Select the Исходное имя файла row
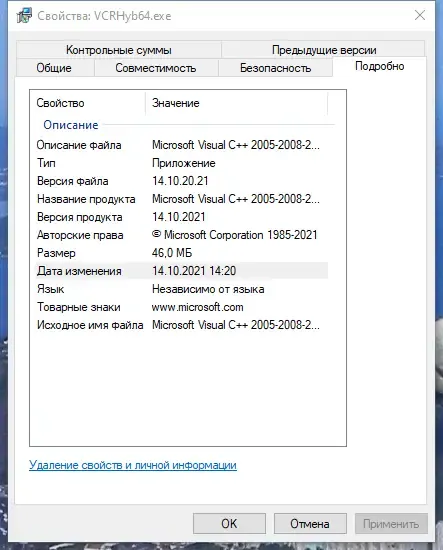This screenshot has width=443, height=550. click(x=182, y=325)
